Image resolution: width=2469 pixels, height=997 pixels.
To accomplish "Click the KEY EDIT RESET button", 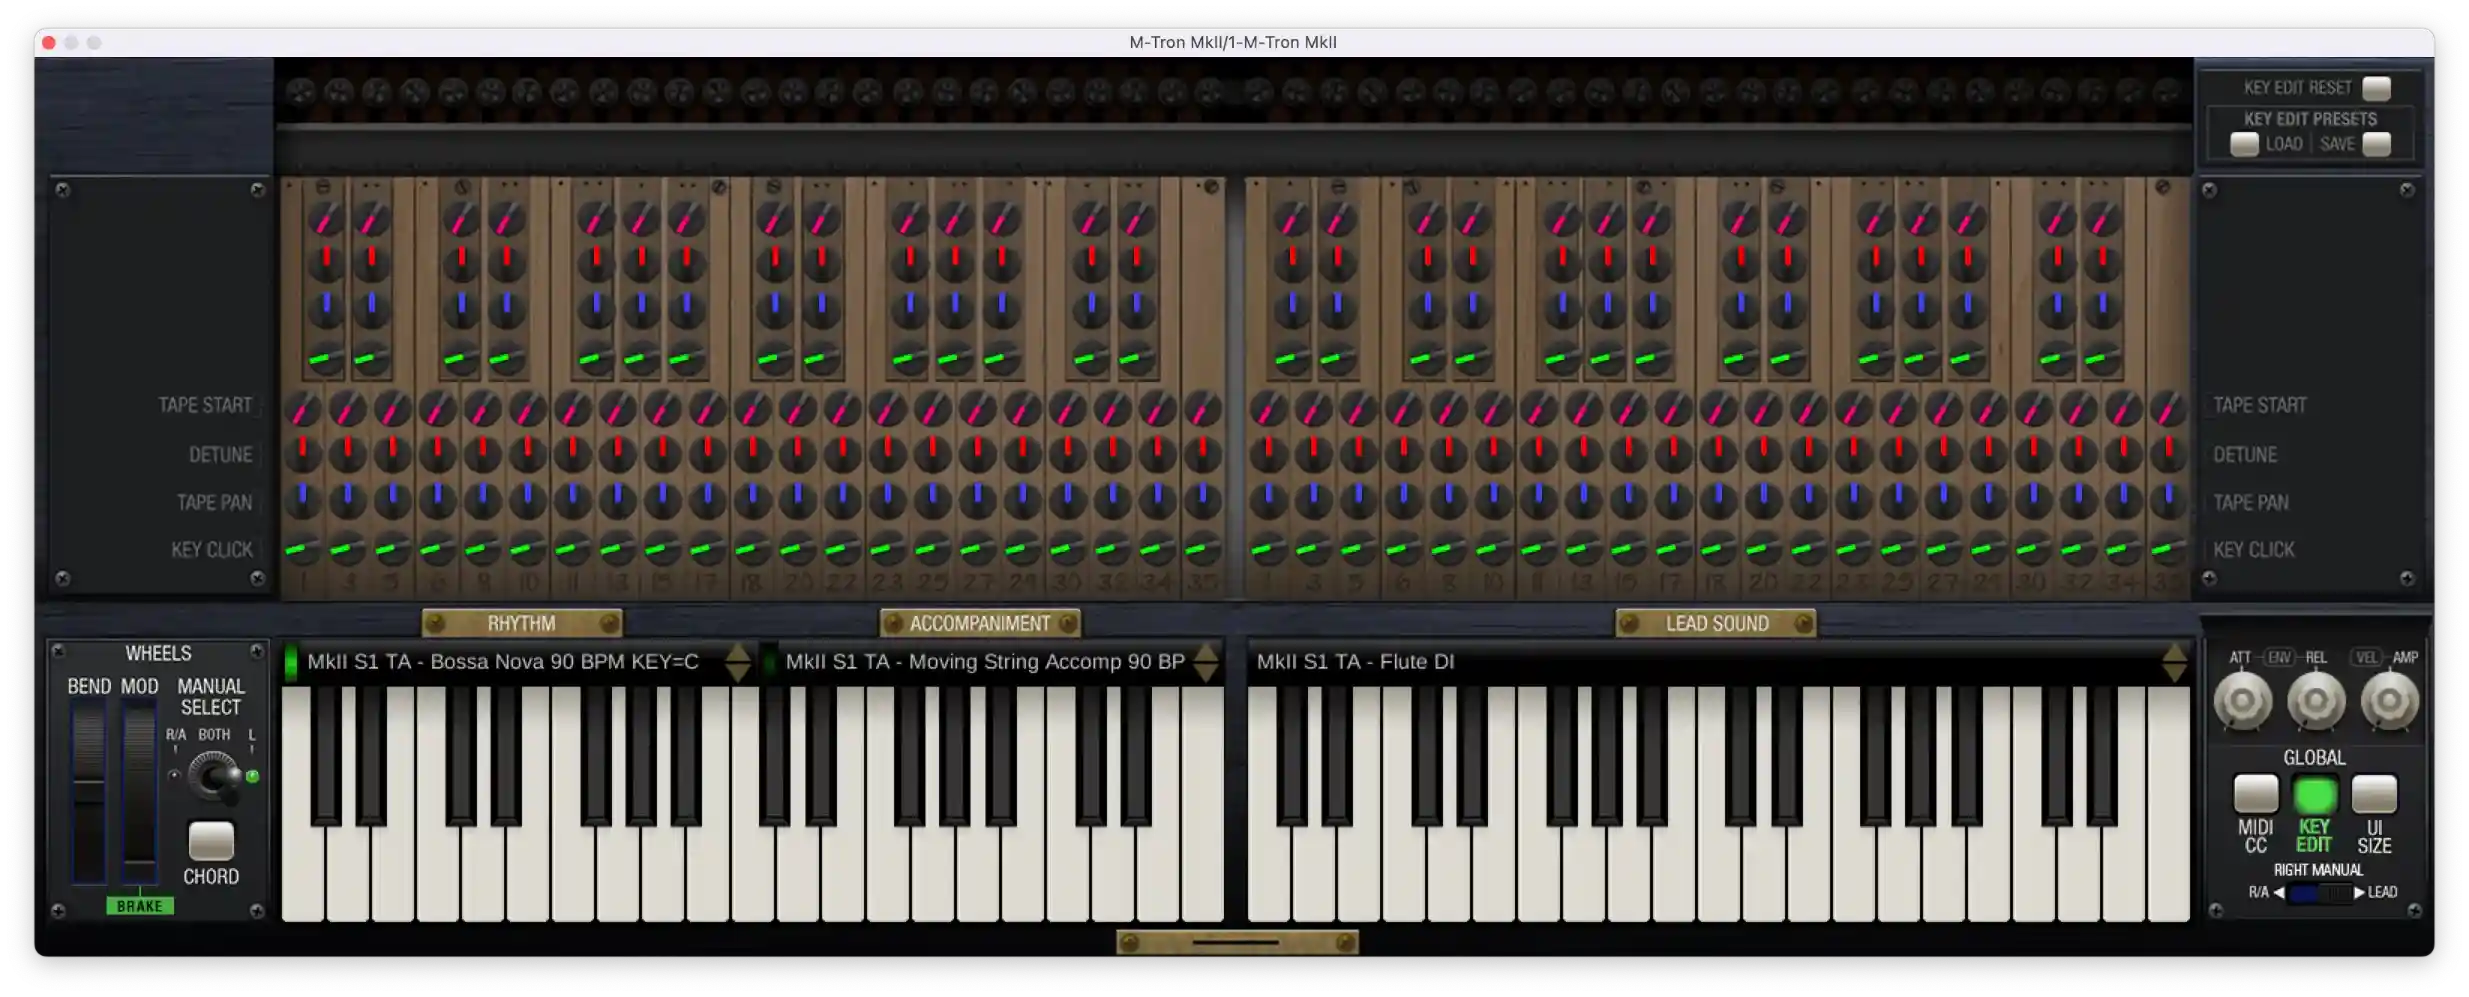I will tap(2377, 88).
